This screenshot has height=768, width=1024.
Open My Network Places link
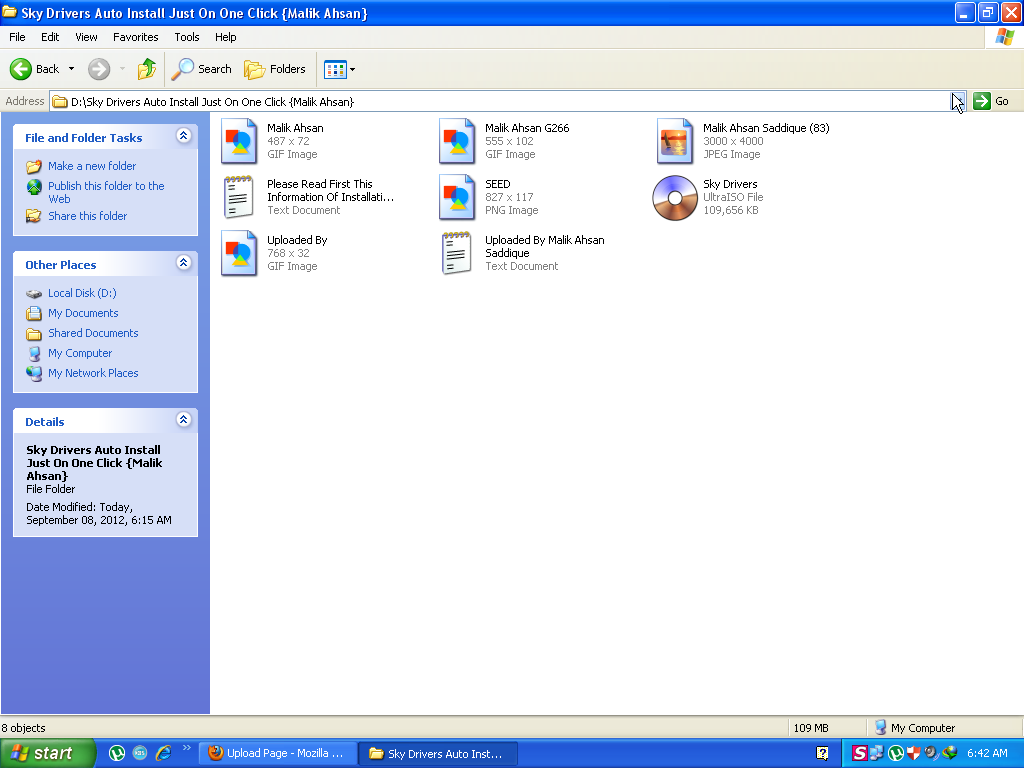(93, 373)
